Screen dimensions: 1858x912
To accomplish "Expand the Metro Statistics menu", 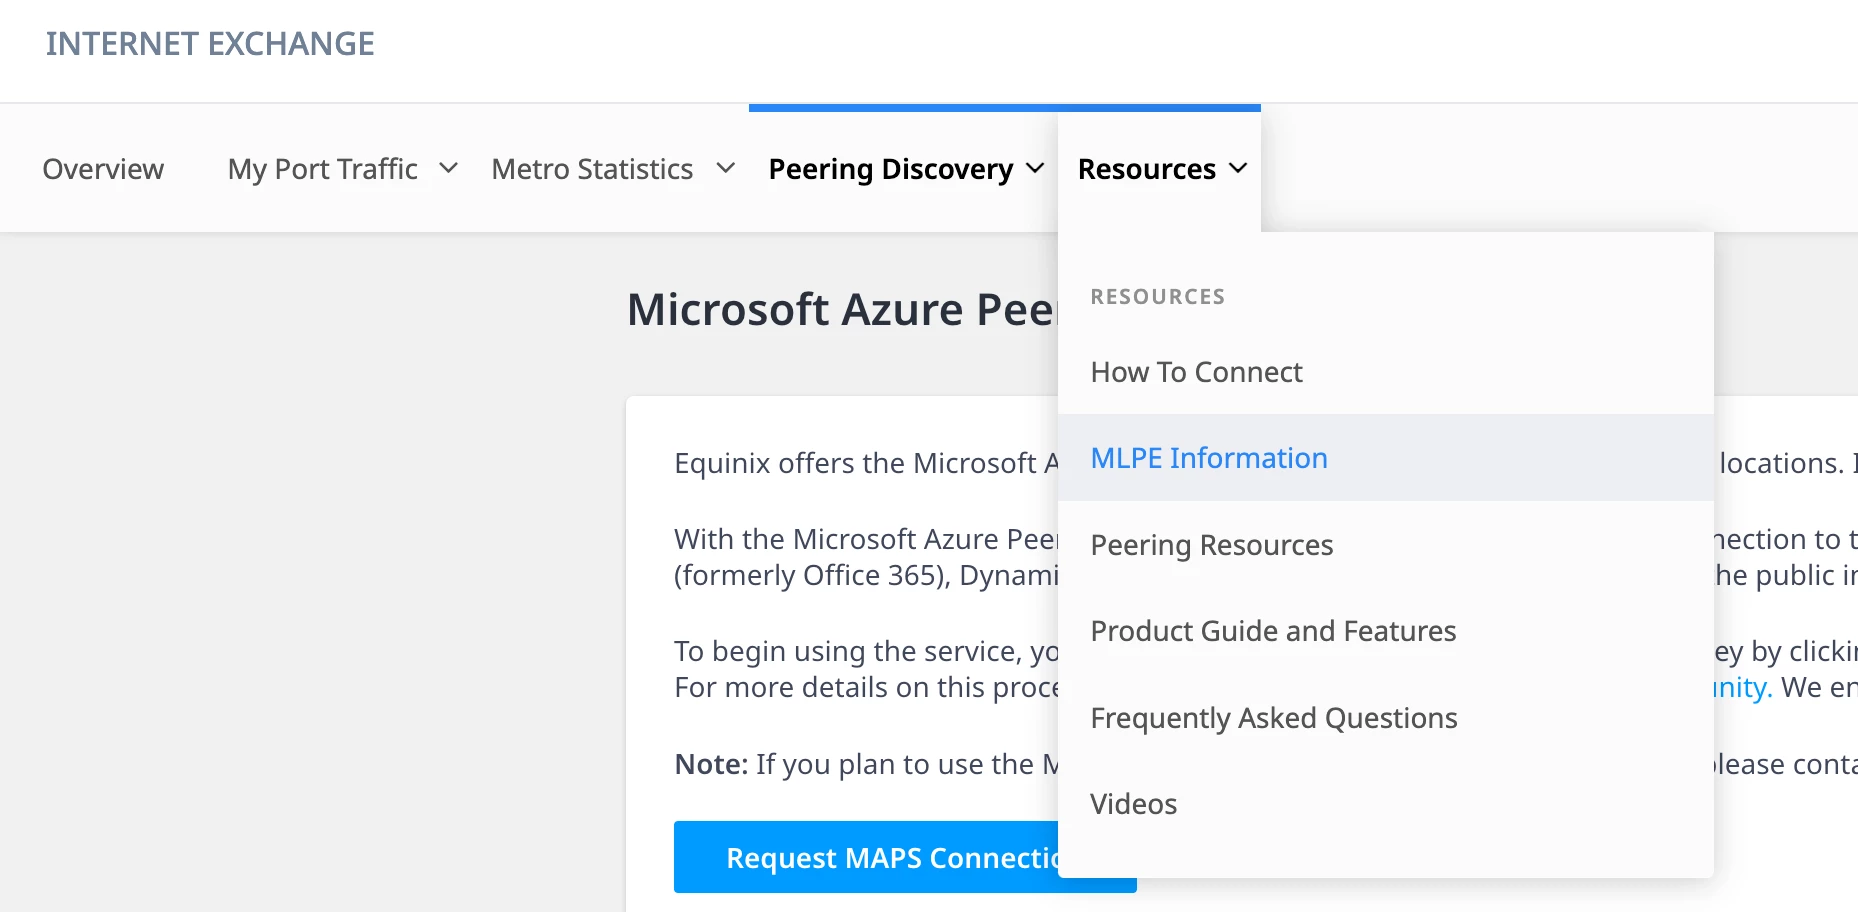I will coord(592,169).
